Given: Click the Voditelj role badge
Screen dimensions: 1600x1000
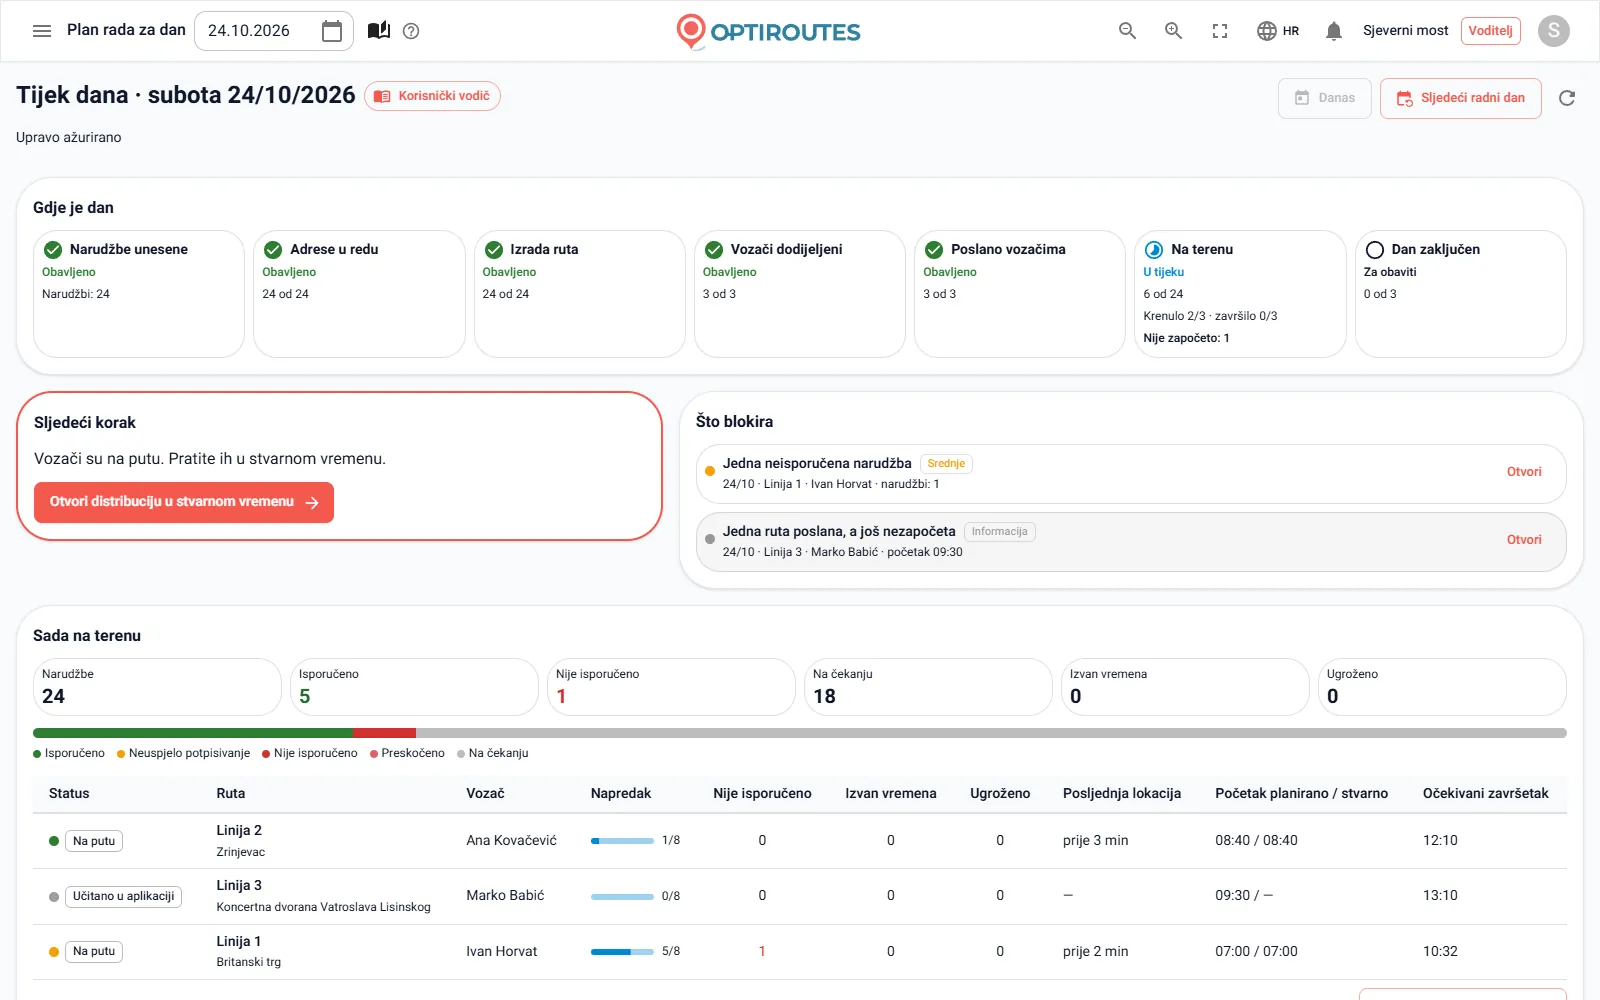Looking at the screenshot, I should pos(1490,31).
